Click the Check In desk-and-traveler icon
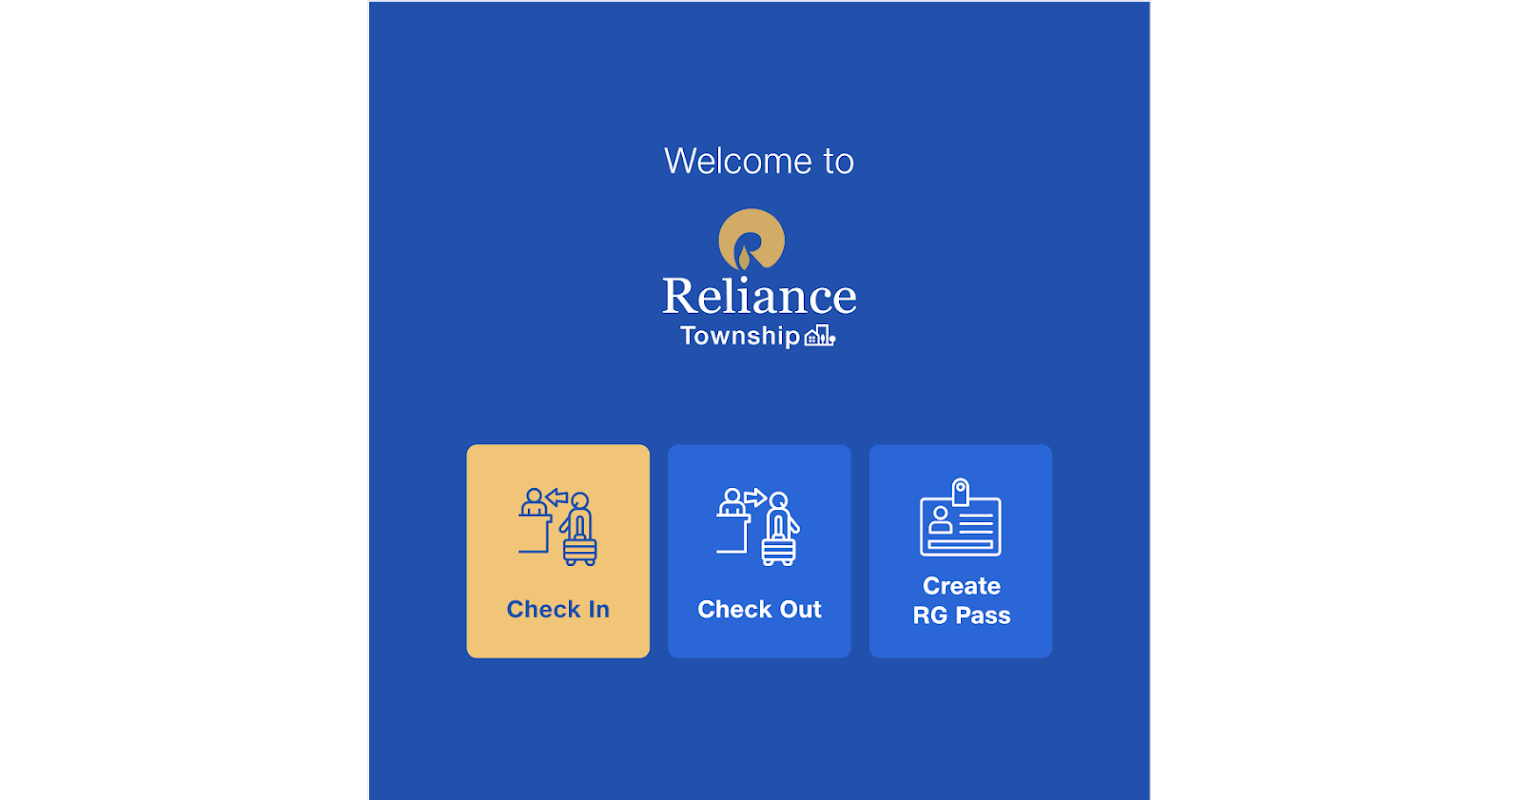 [x=558, y=527]
